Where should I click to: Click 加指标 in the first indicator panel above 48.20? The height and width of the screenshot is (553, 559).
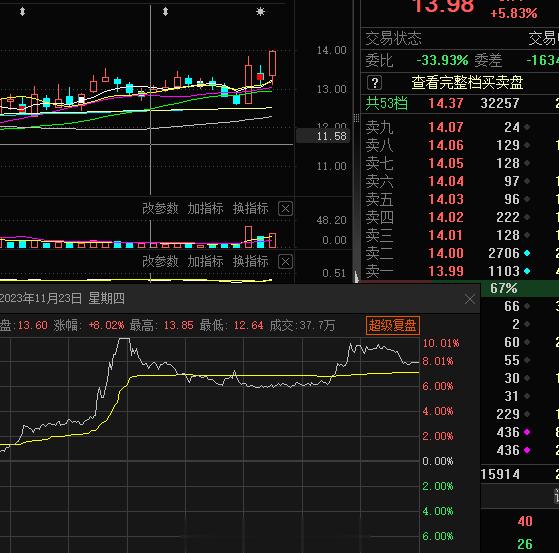click(205, 208)
